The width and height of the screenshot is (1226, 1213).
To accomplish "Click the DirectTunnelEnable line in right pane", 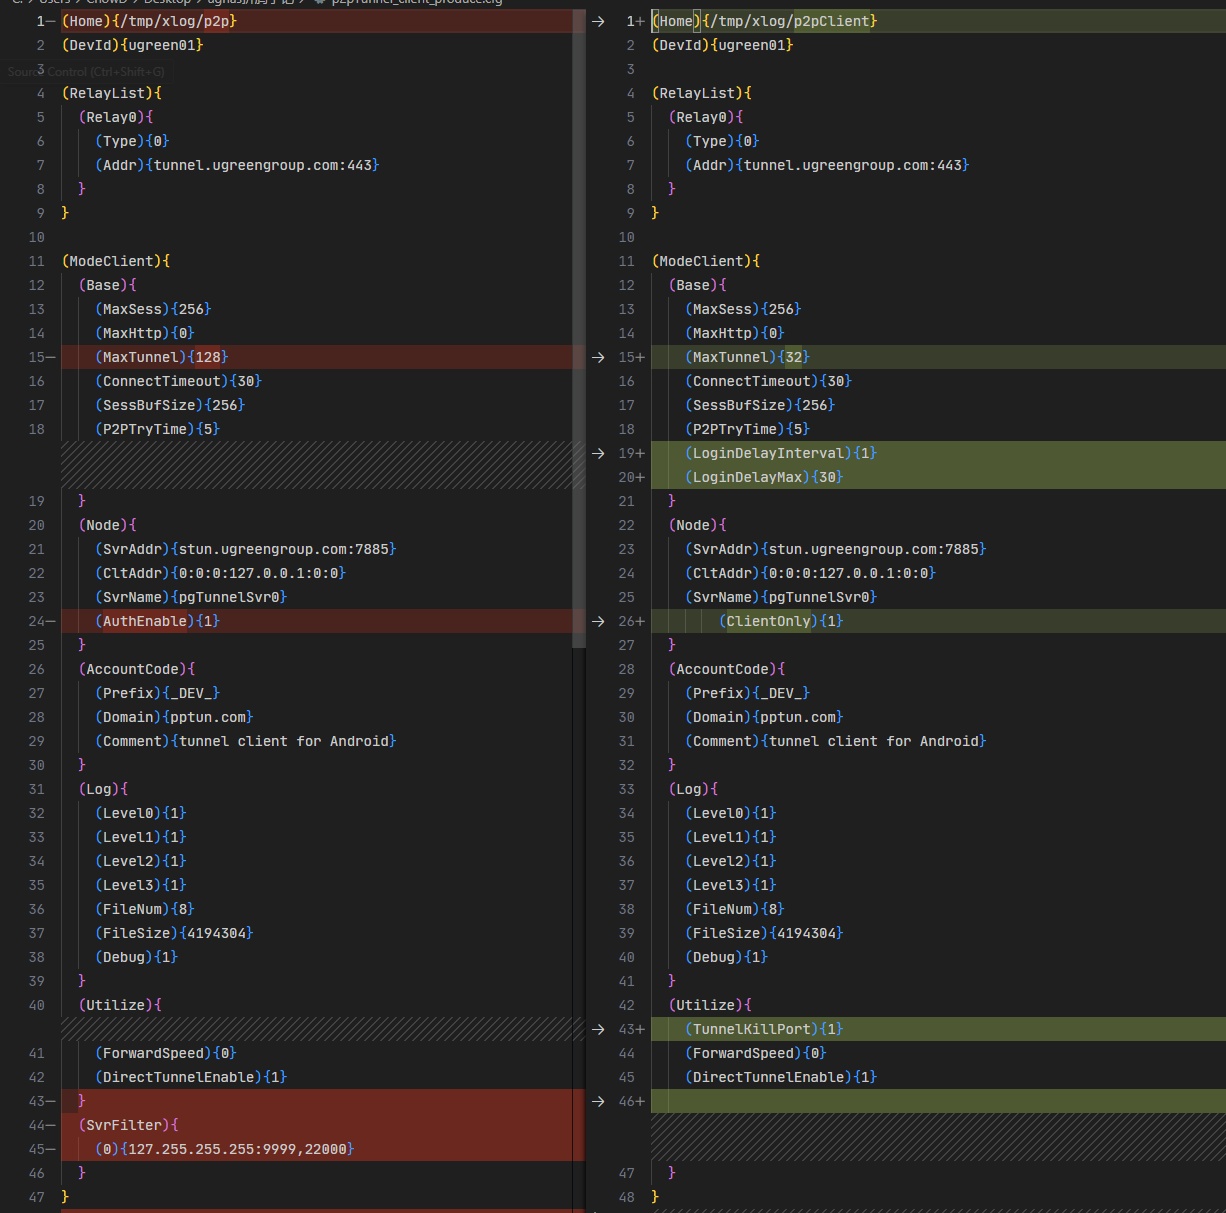I will pyautogui.click(x=781, y=1077).
